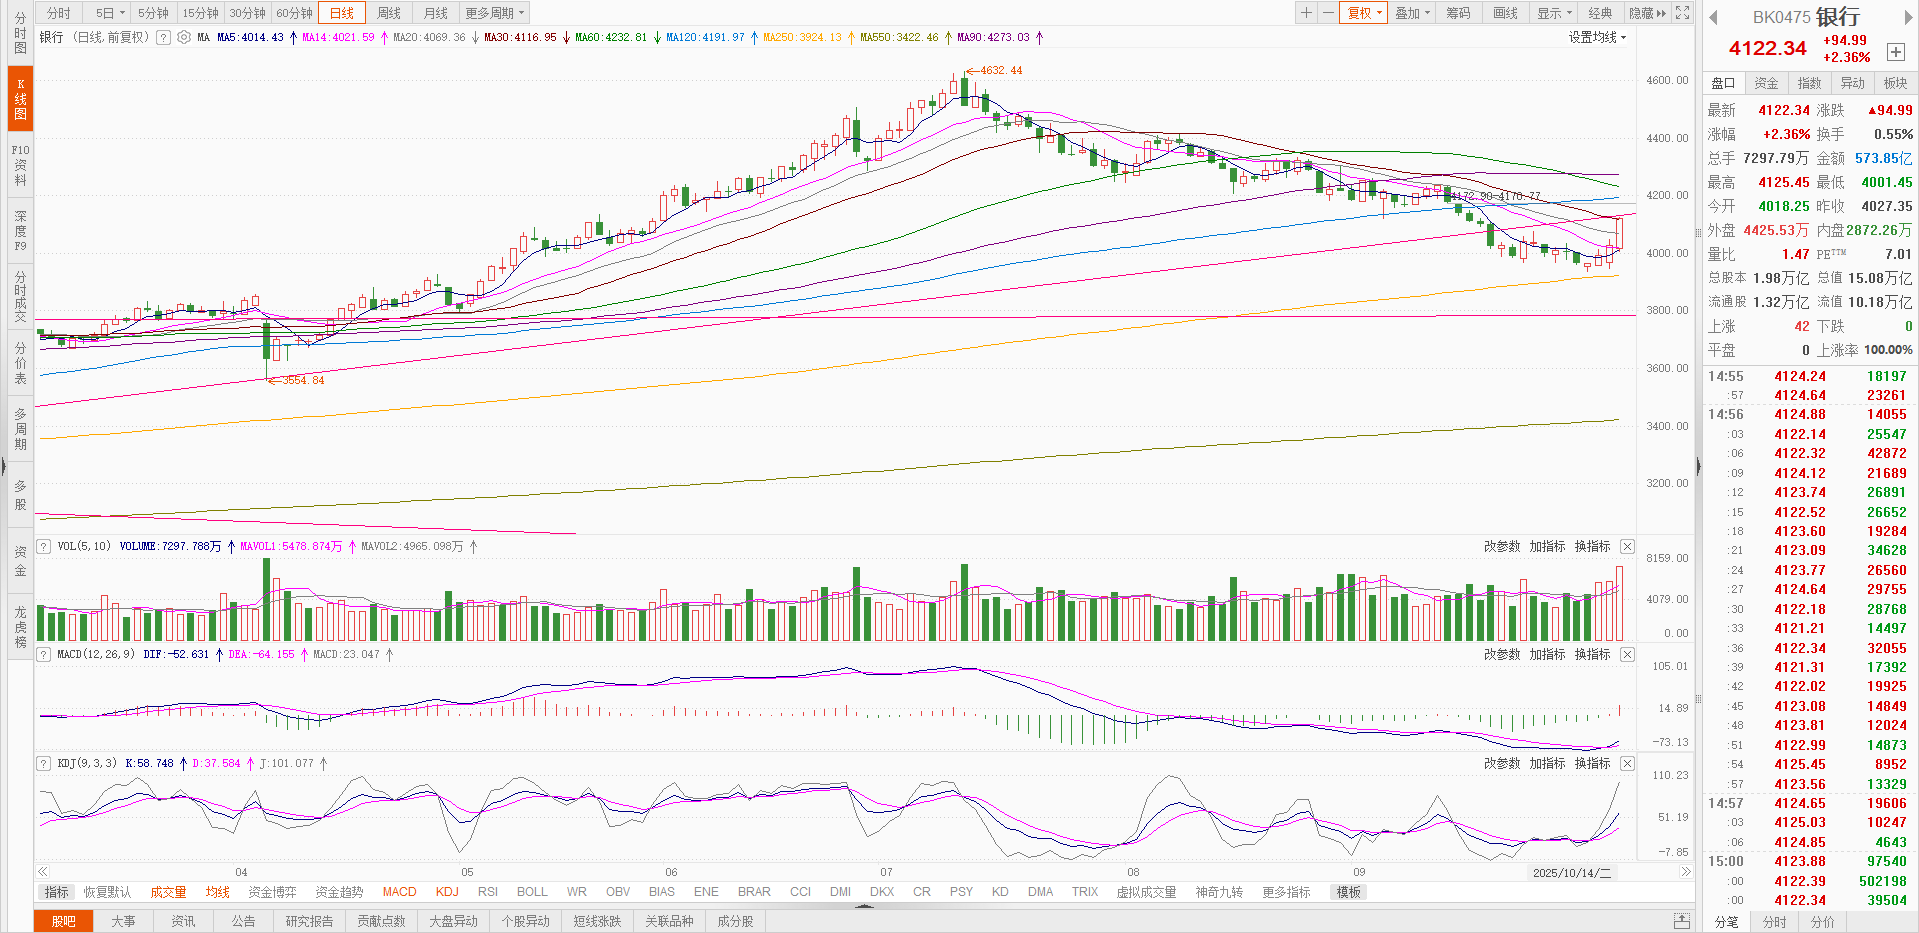Viewport: 1919px width, 933px height.
Task: Click the help icon beside chart title
Action: click(163, 37)
